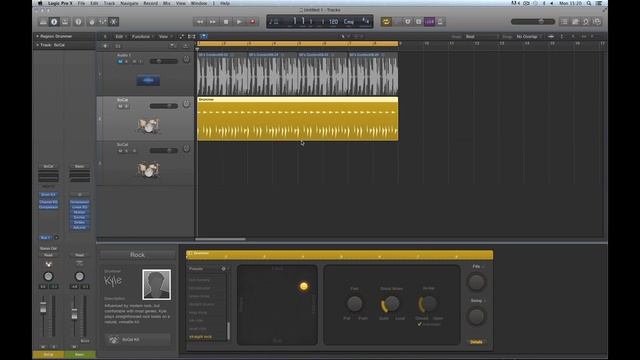Open the Mixer from the toolbar
The height and width of the screenshot is (360, 640).
point(102,22)
